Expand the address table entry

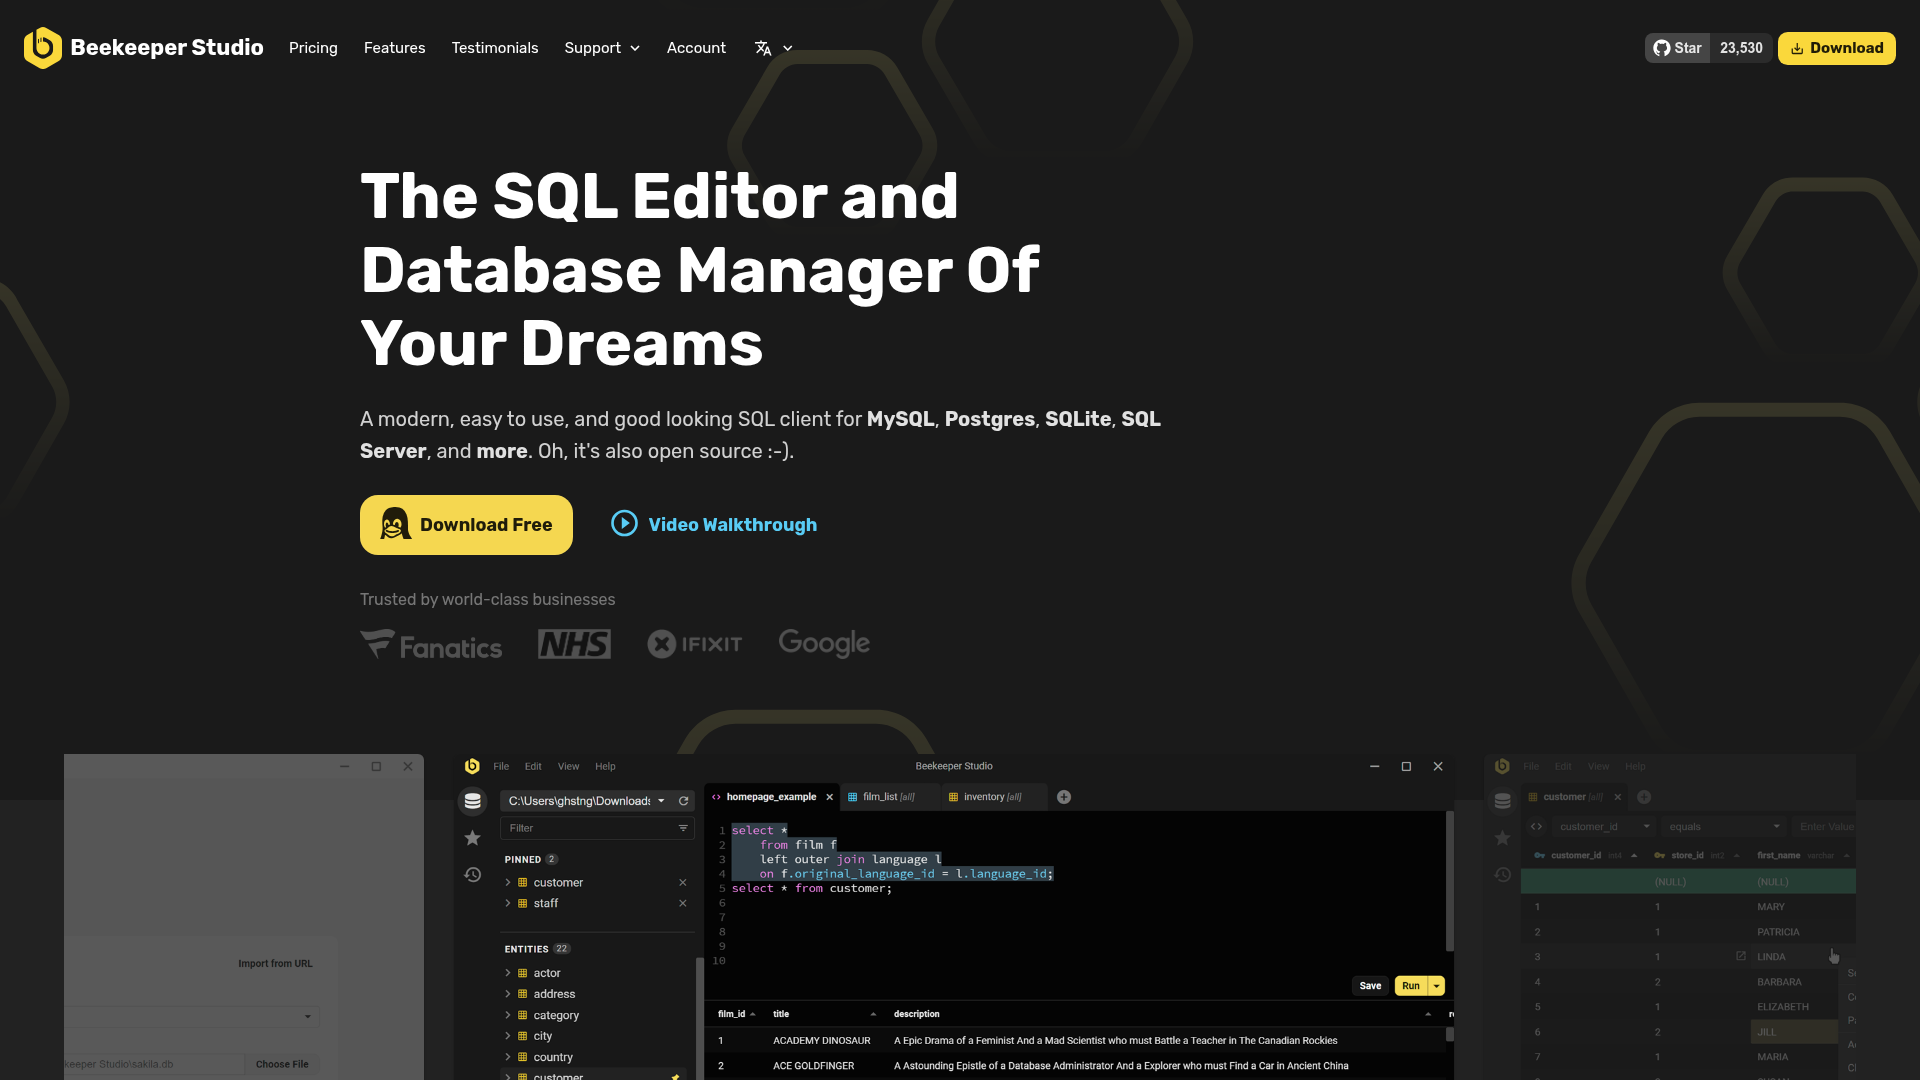tap(508, 994)
